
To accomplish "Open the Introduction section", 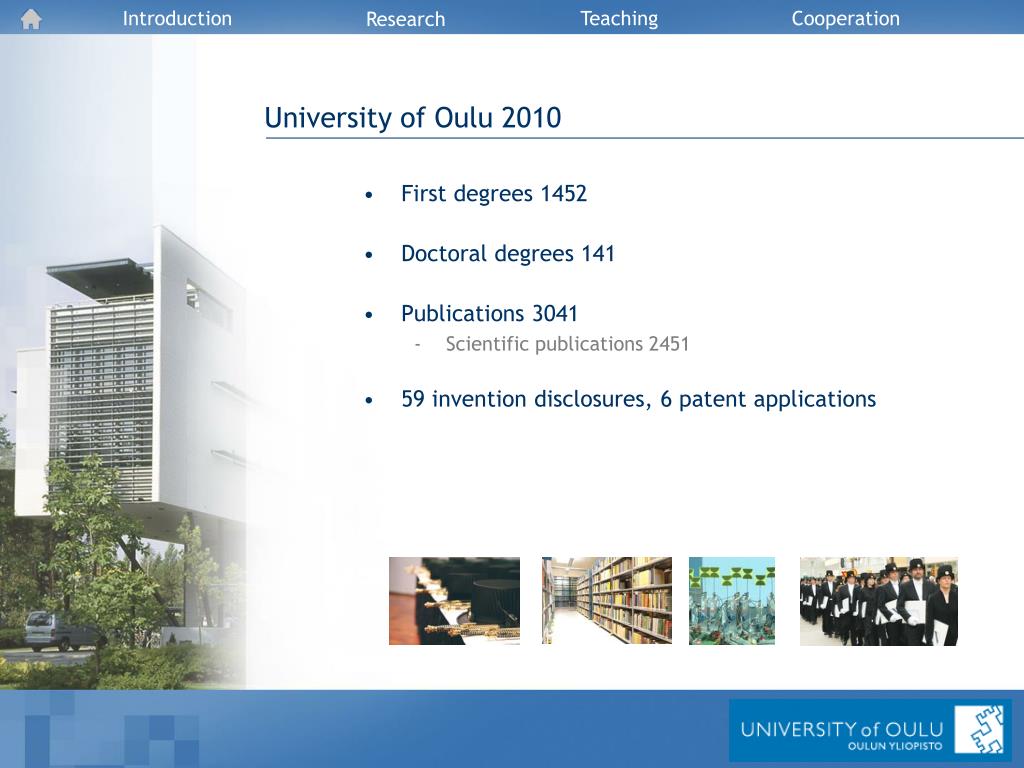I will coord(177,18).
